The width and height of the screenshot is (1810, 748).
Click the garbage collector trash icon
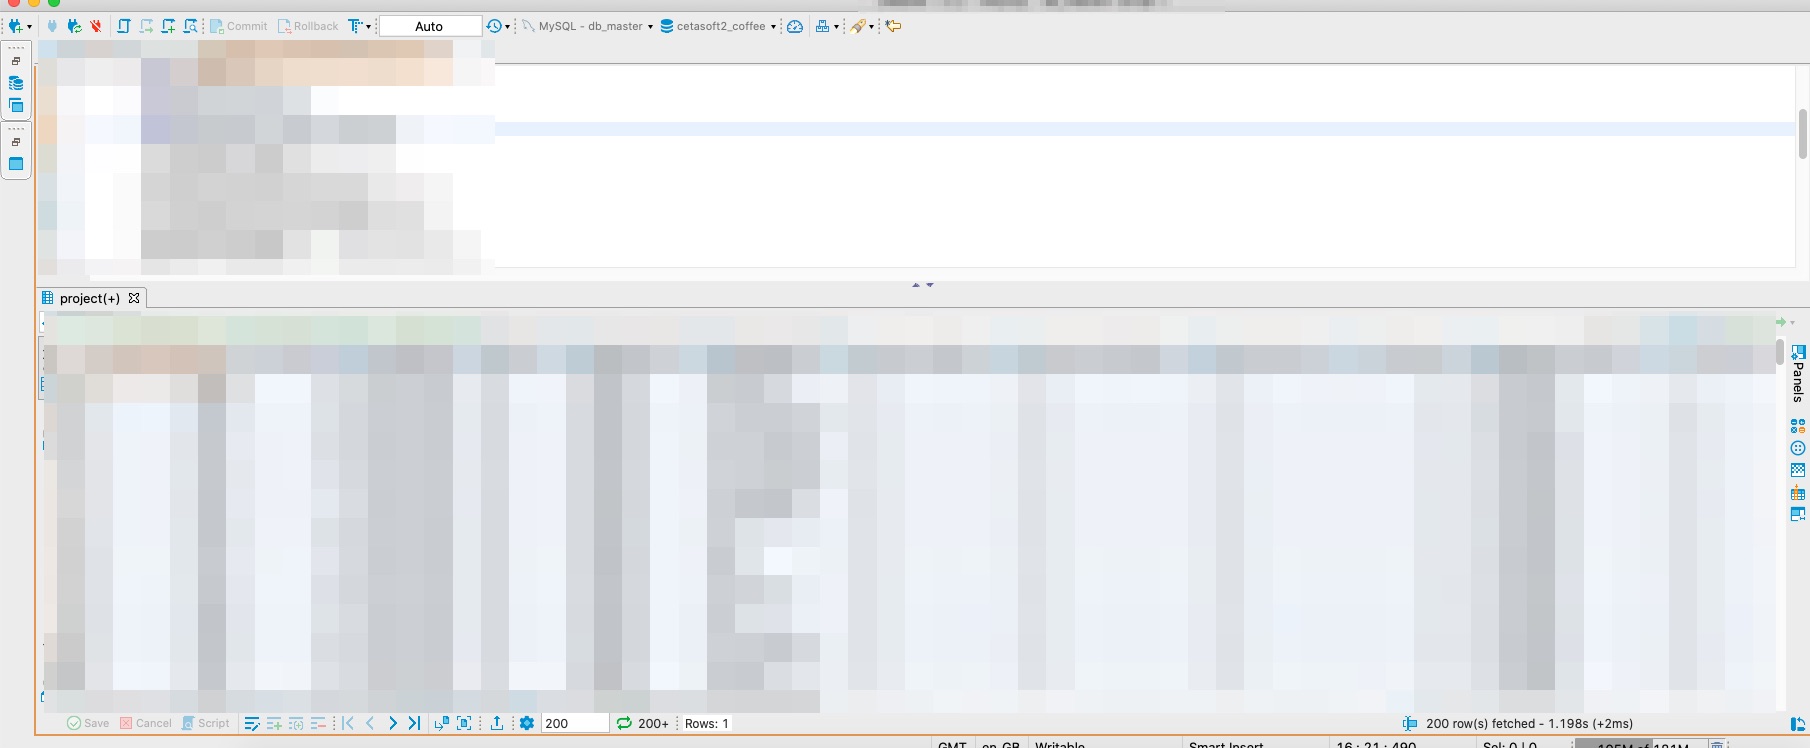pos(1716,744)
